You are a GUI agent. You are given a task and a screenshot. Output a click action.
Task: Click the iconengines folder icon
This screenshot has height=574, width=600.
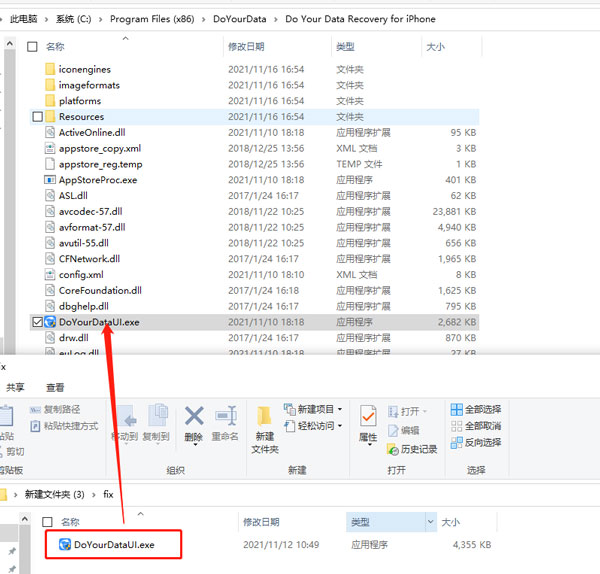50,69
